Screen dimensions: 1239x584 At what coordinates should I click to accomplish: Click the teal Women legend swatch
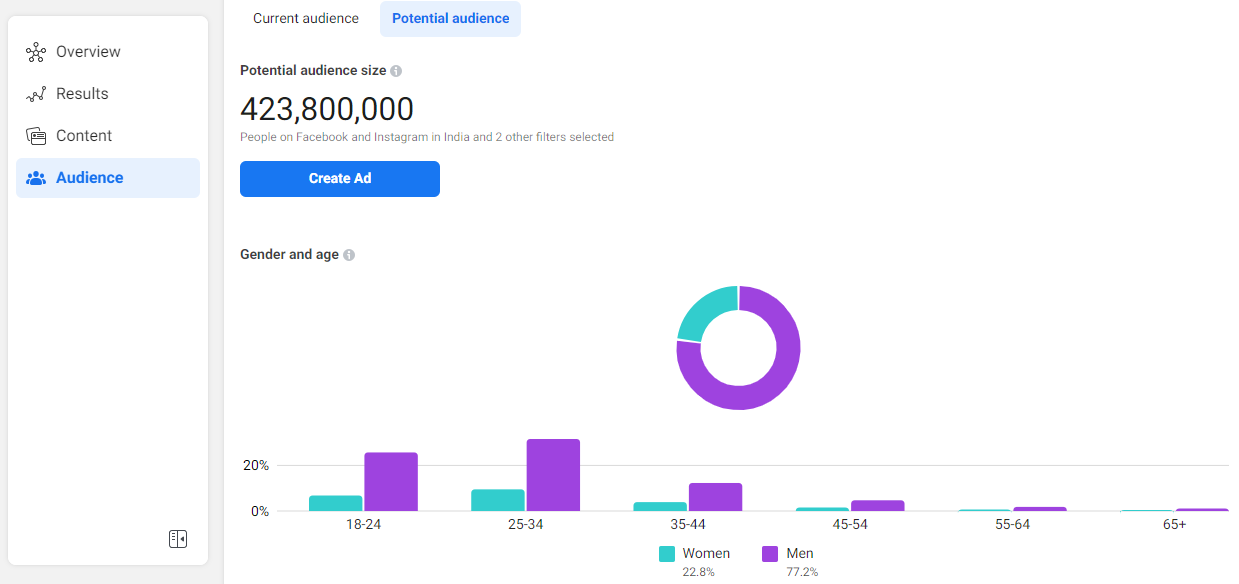tap(667, 554)
